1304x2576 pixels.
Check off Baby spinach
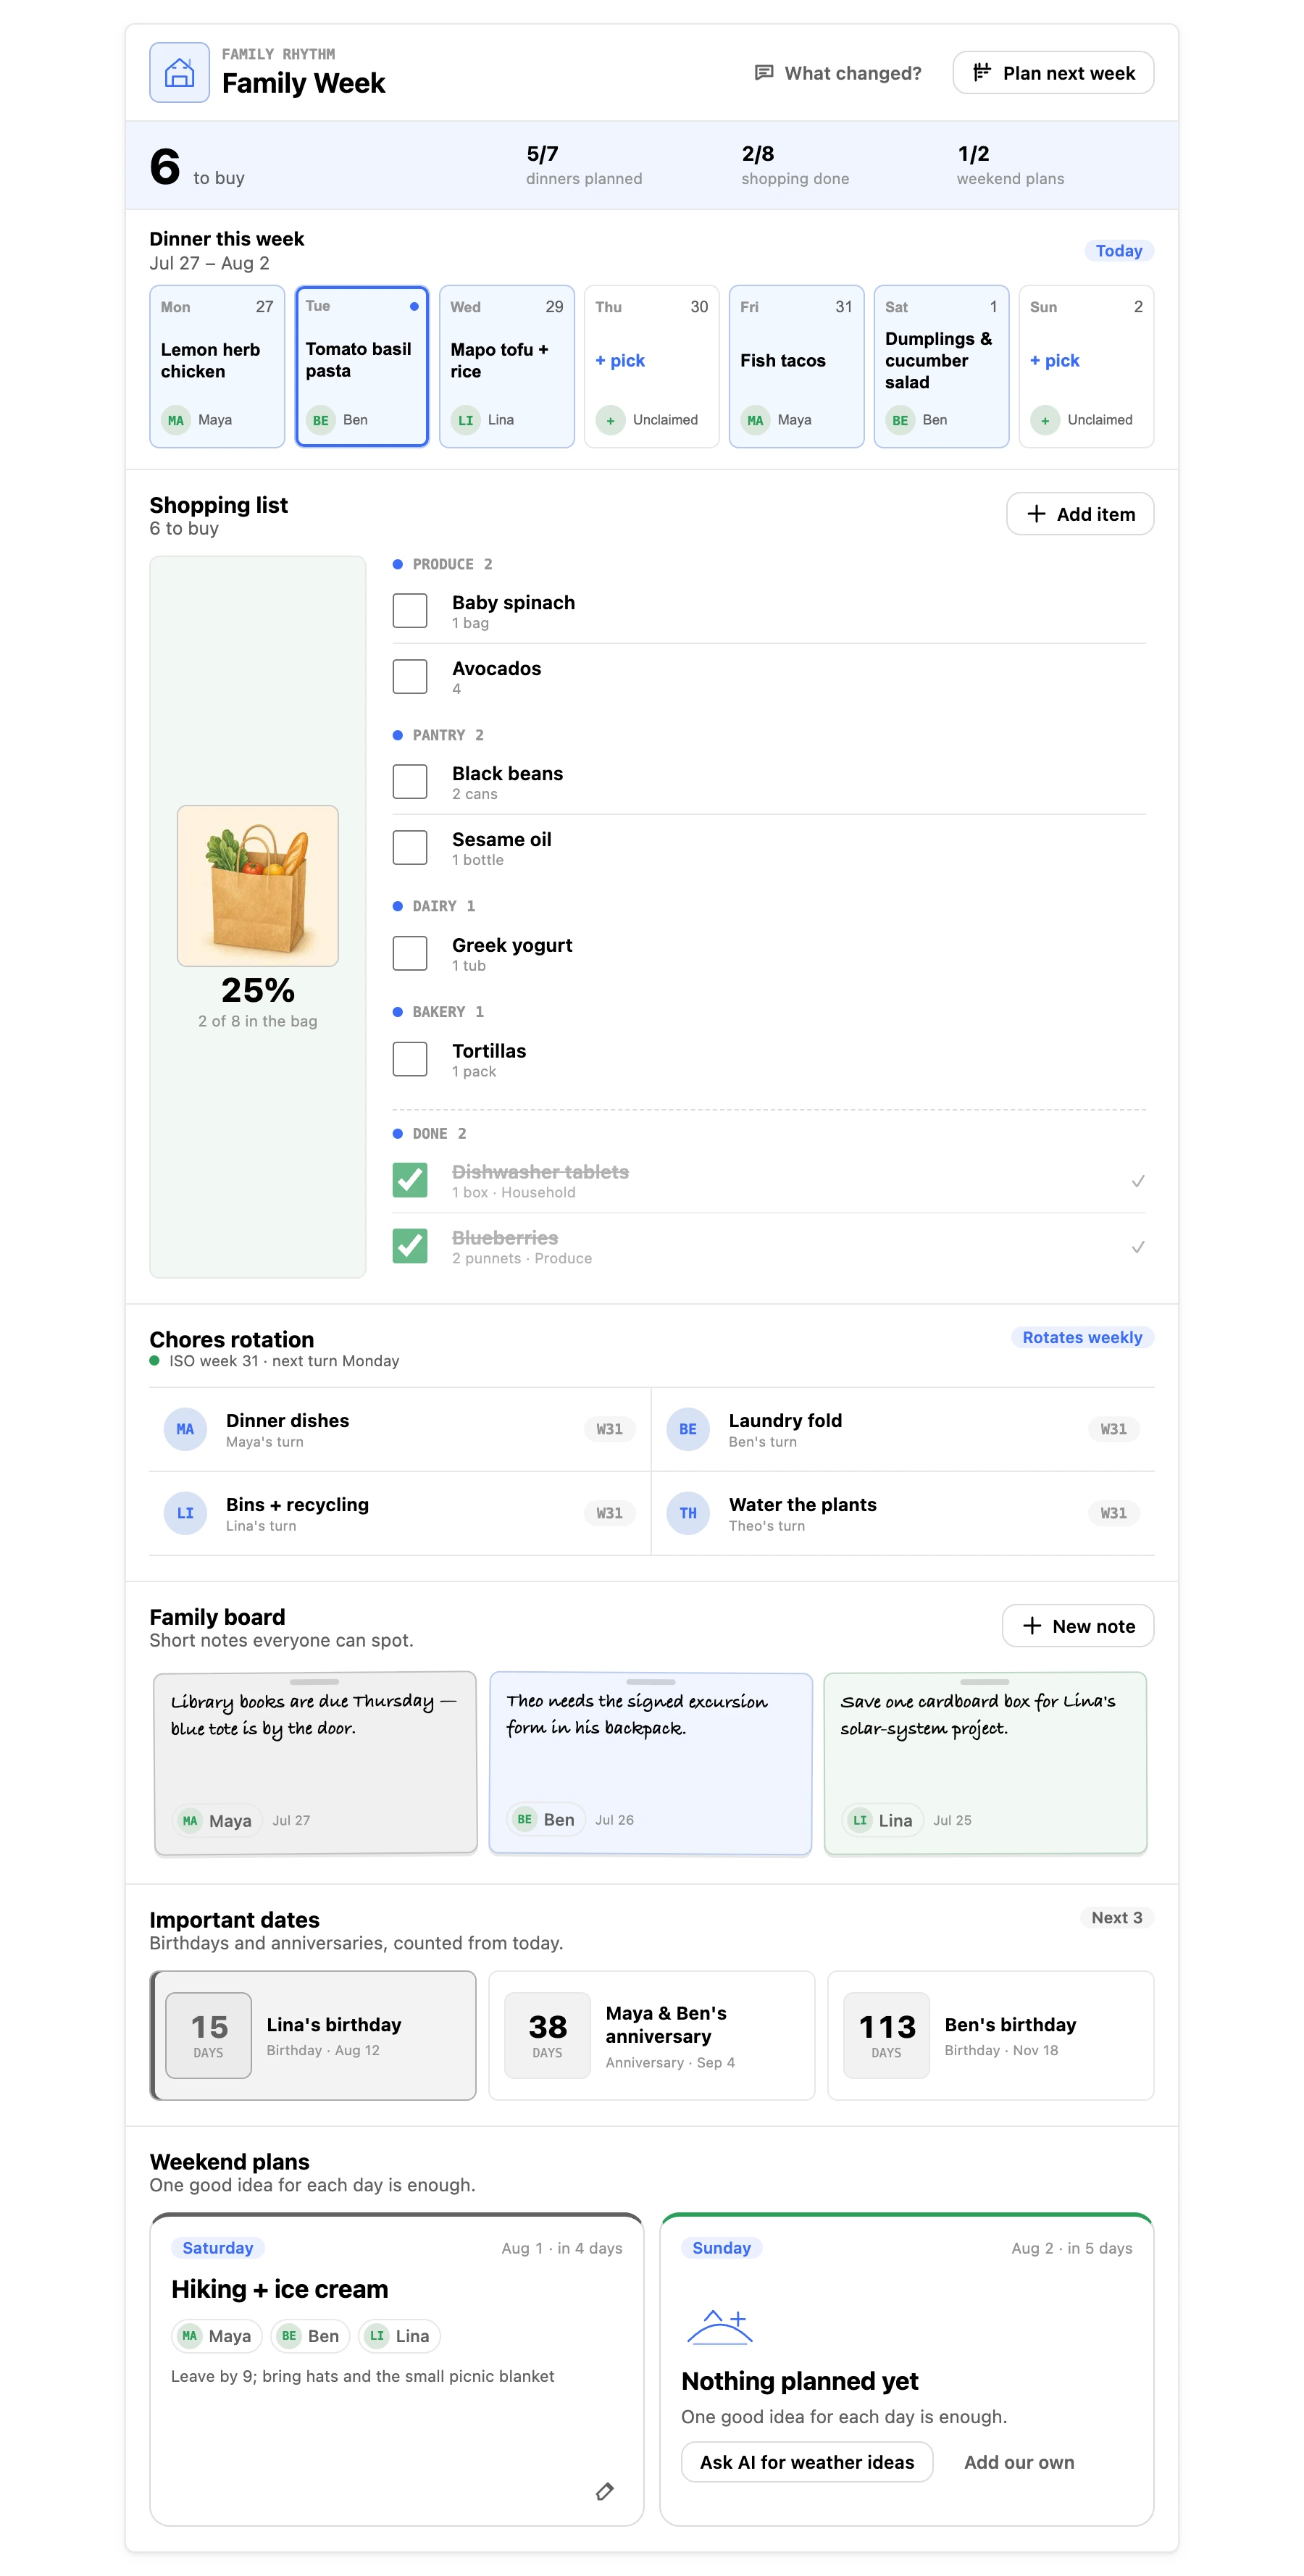(410, 610)
